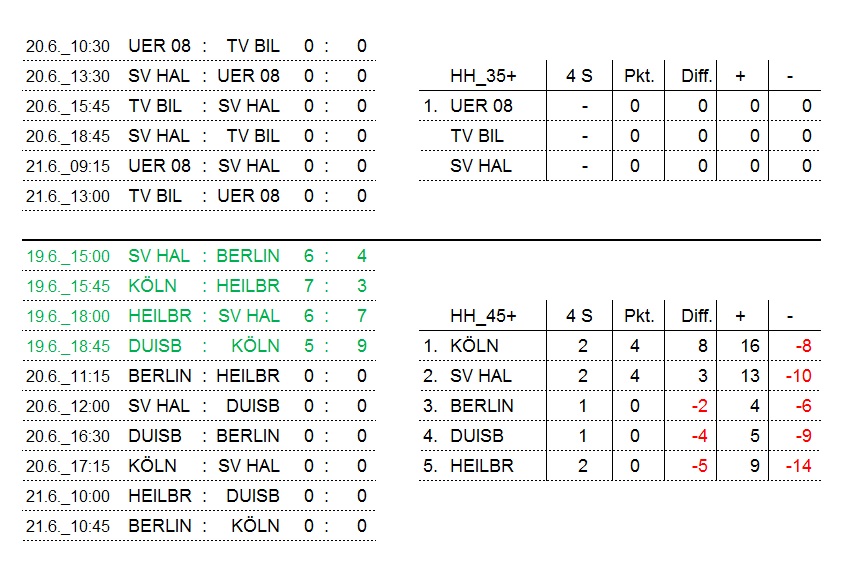843x571 pixels.
Task: Click the HH_45+ table header cell
Action: click(x=483, y=316)
